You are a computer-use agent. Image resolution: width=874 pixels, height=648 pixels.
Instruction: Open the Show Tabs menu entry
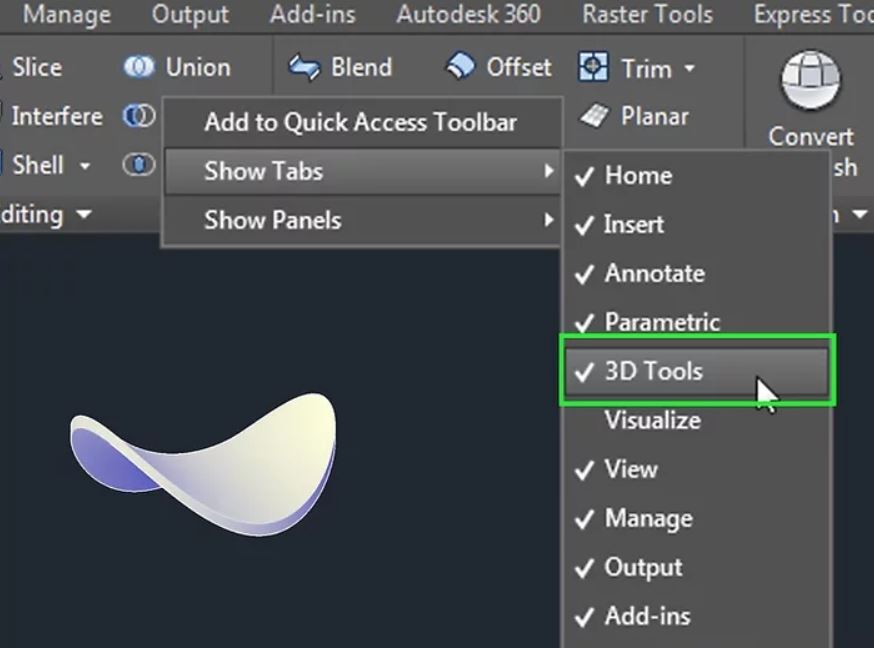(362, 171)
